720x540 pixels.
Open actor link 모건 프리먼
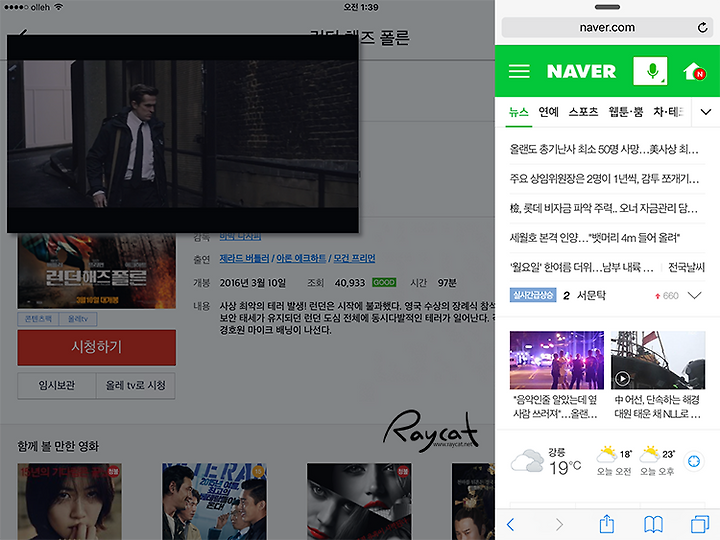[x=354, y=259]
